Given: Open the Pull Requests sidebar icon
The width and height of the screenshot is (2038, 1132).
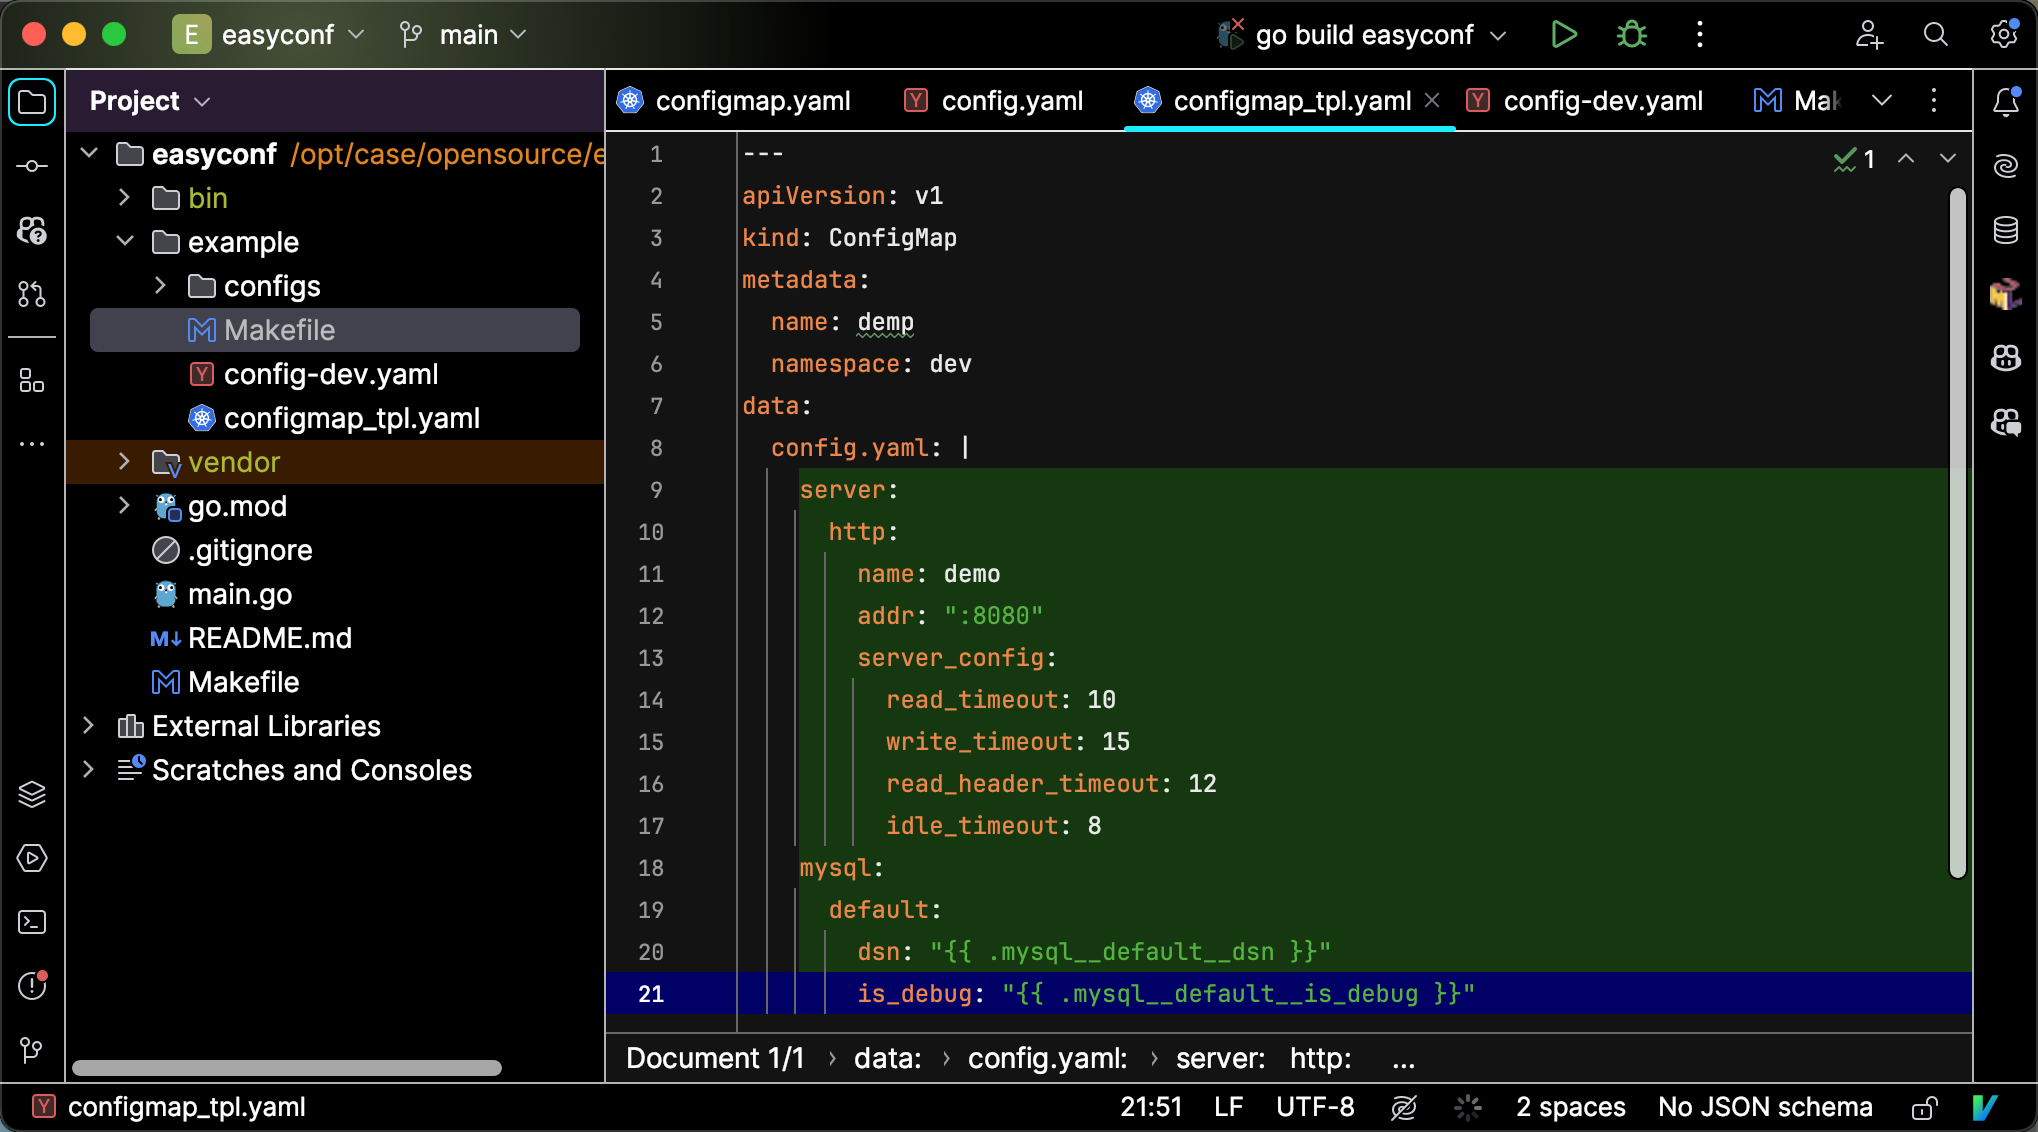Looking at the screenshot, I should (32, 294).
